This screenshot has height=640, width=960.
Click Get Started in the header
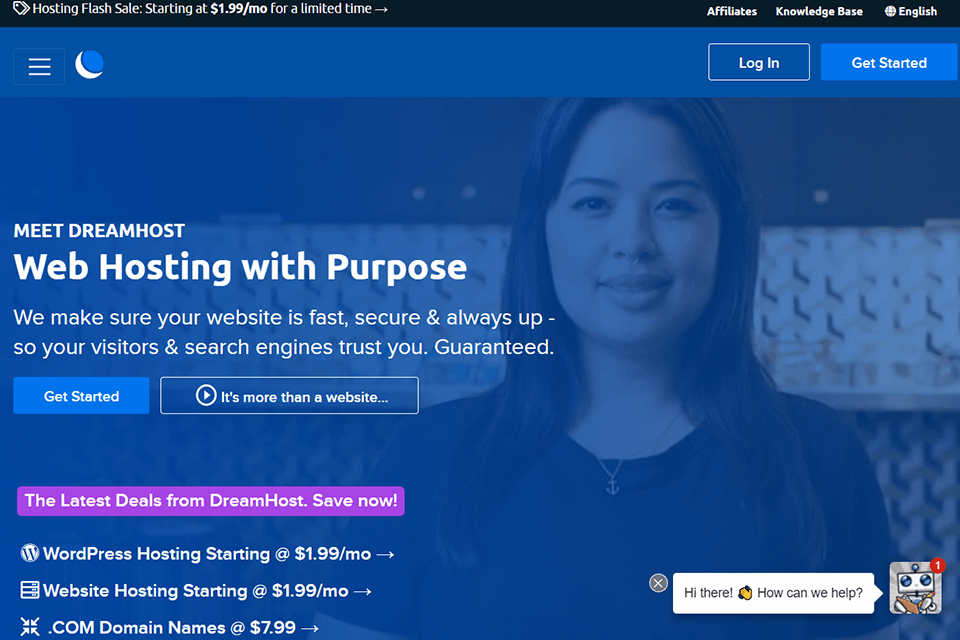pos(889,62)
